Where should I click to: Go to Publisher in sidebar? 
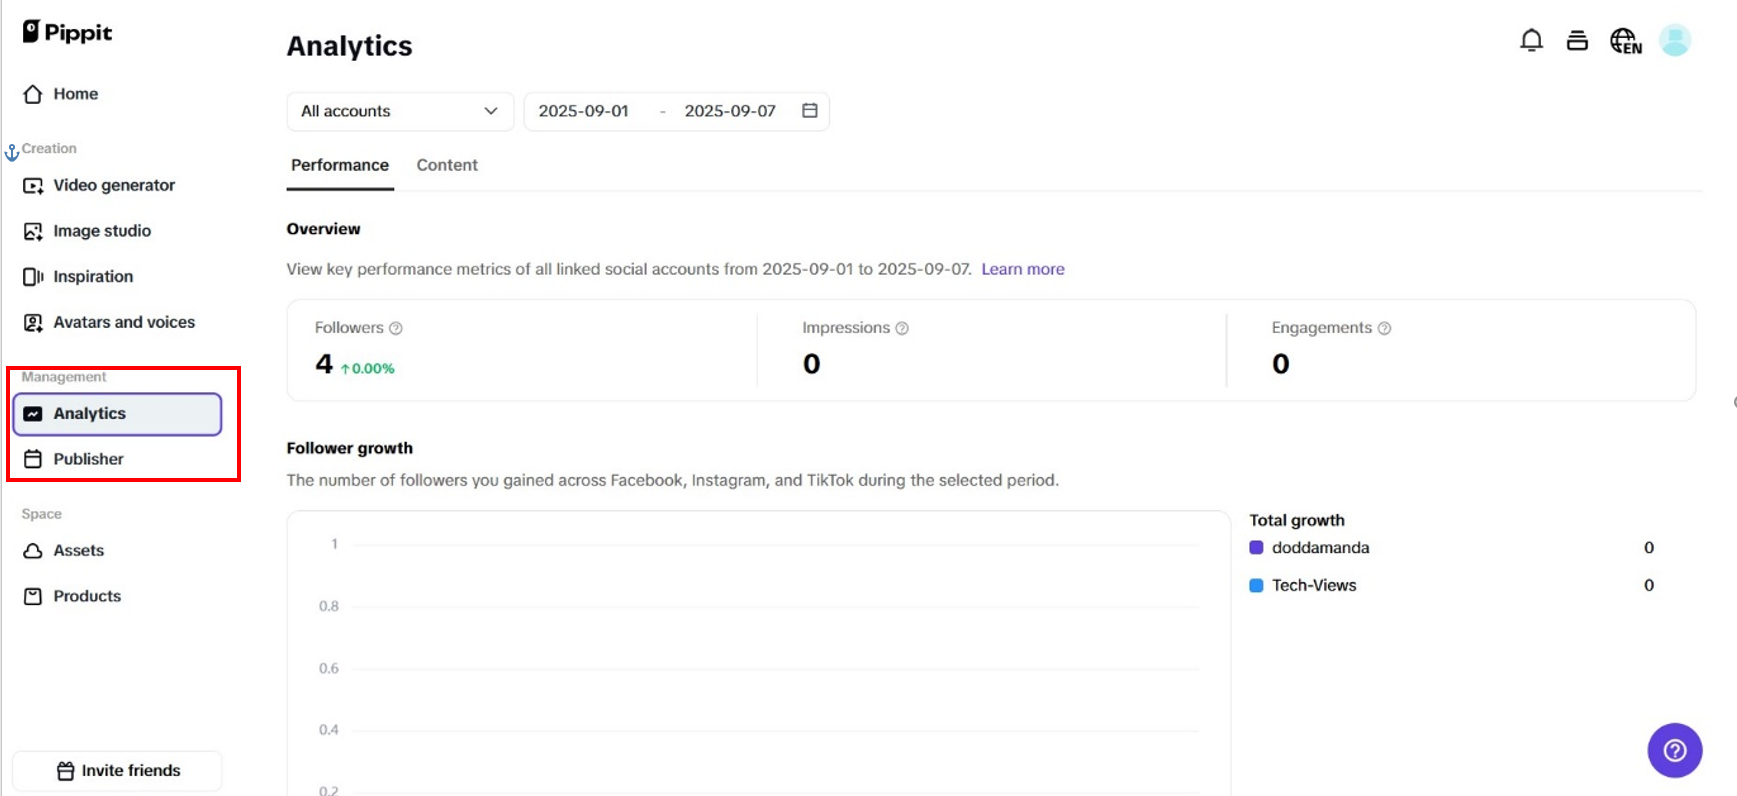coord(88,459)
